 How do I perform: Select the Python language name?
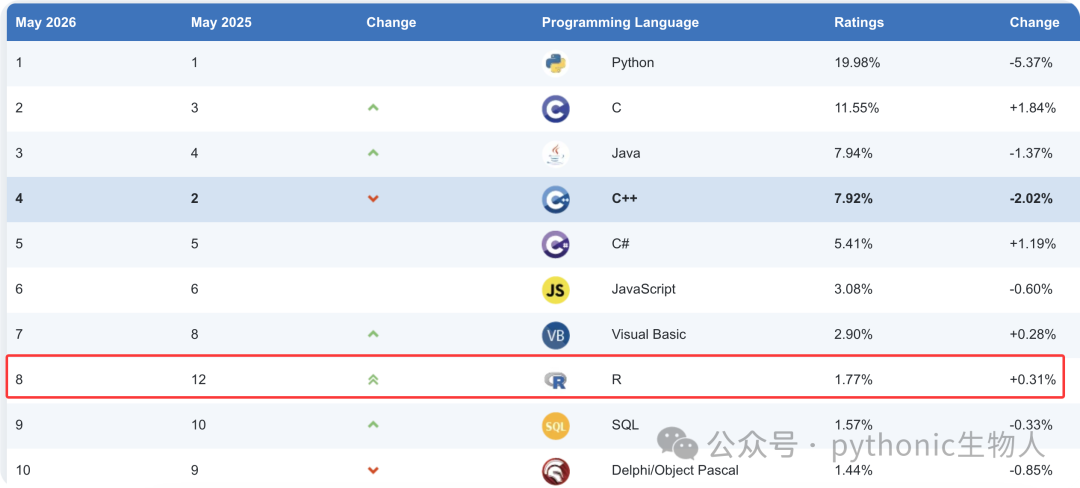pyautogui.click(x=632, y=63)
